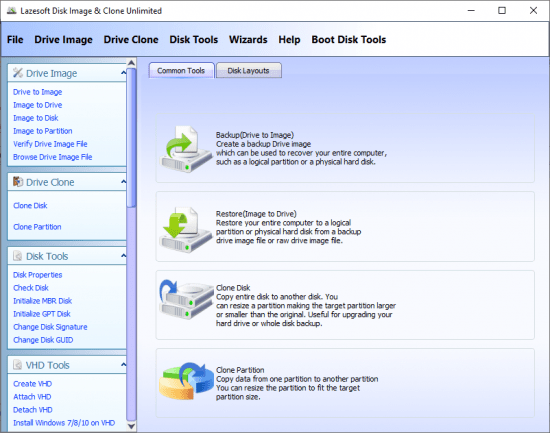The height and width of the screenshot is (433, 550).
Task: Click Change Disk GUID link
Action: 43,340
